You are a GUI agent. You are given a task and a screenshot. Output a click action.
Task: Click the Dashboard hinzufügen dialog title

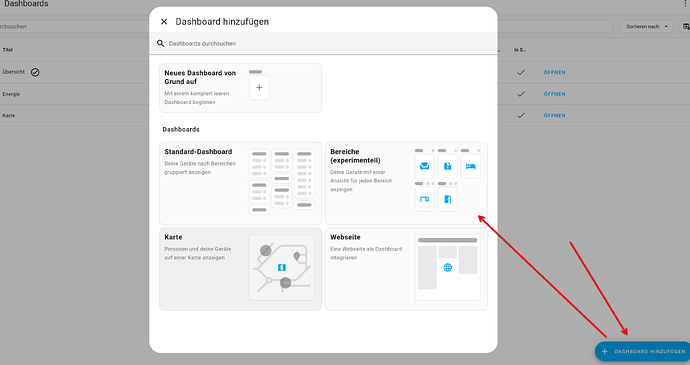coord(222,22)
